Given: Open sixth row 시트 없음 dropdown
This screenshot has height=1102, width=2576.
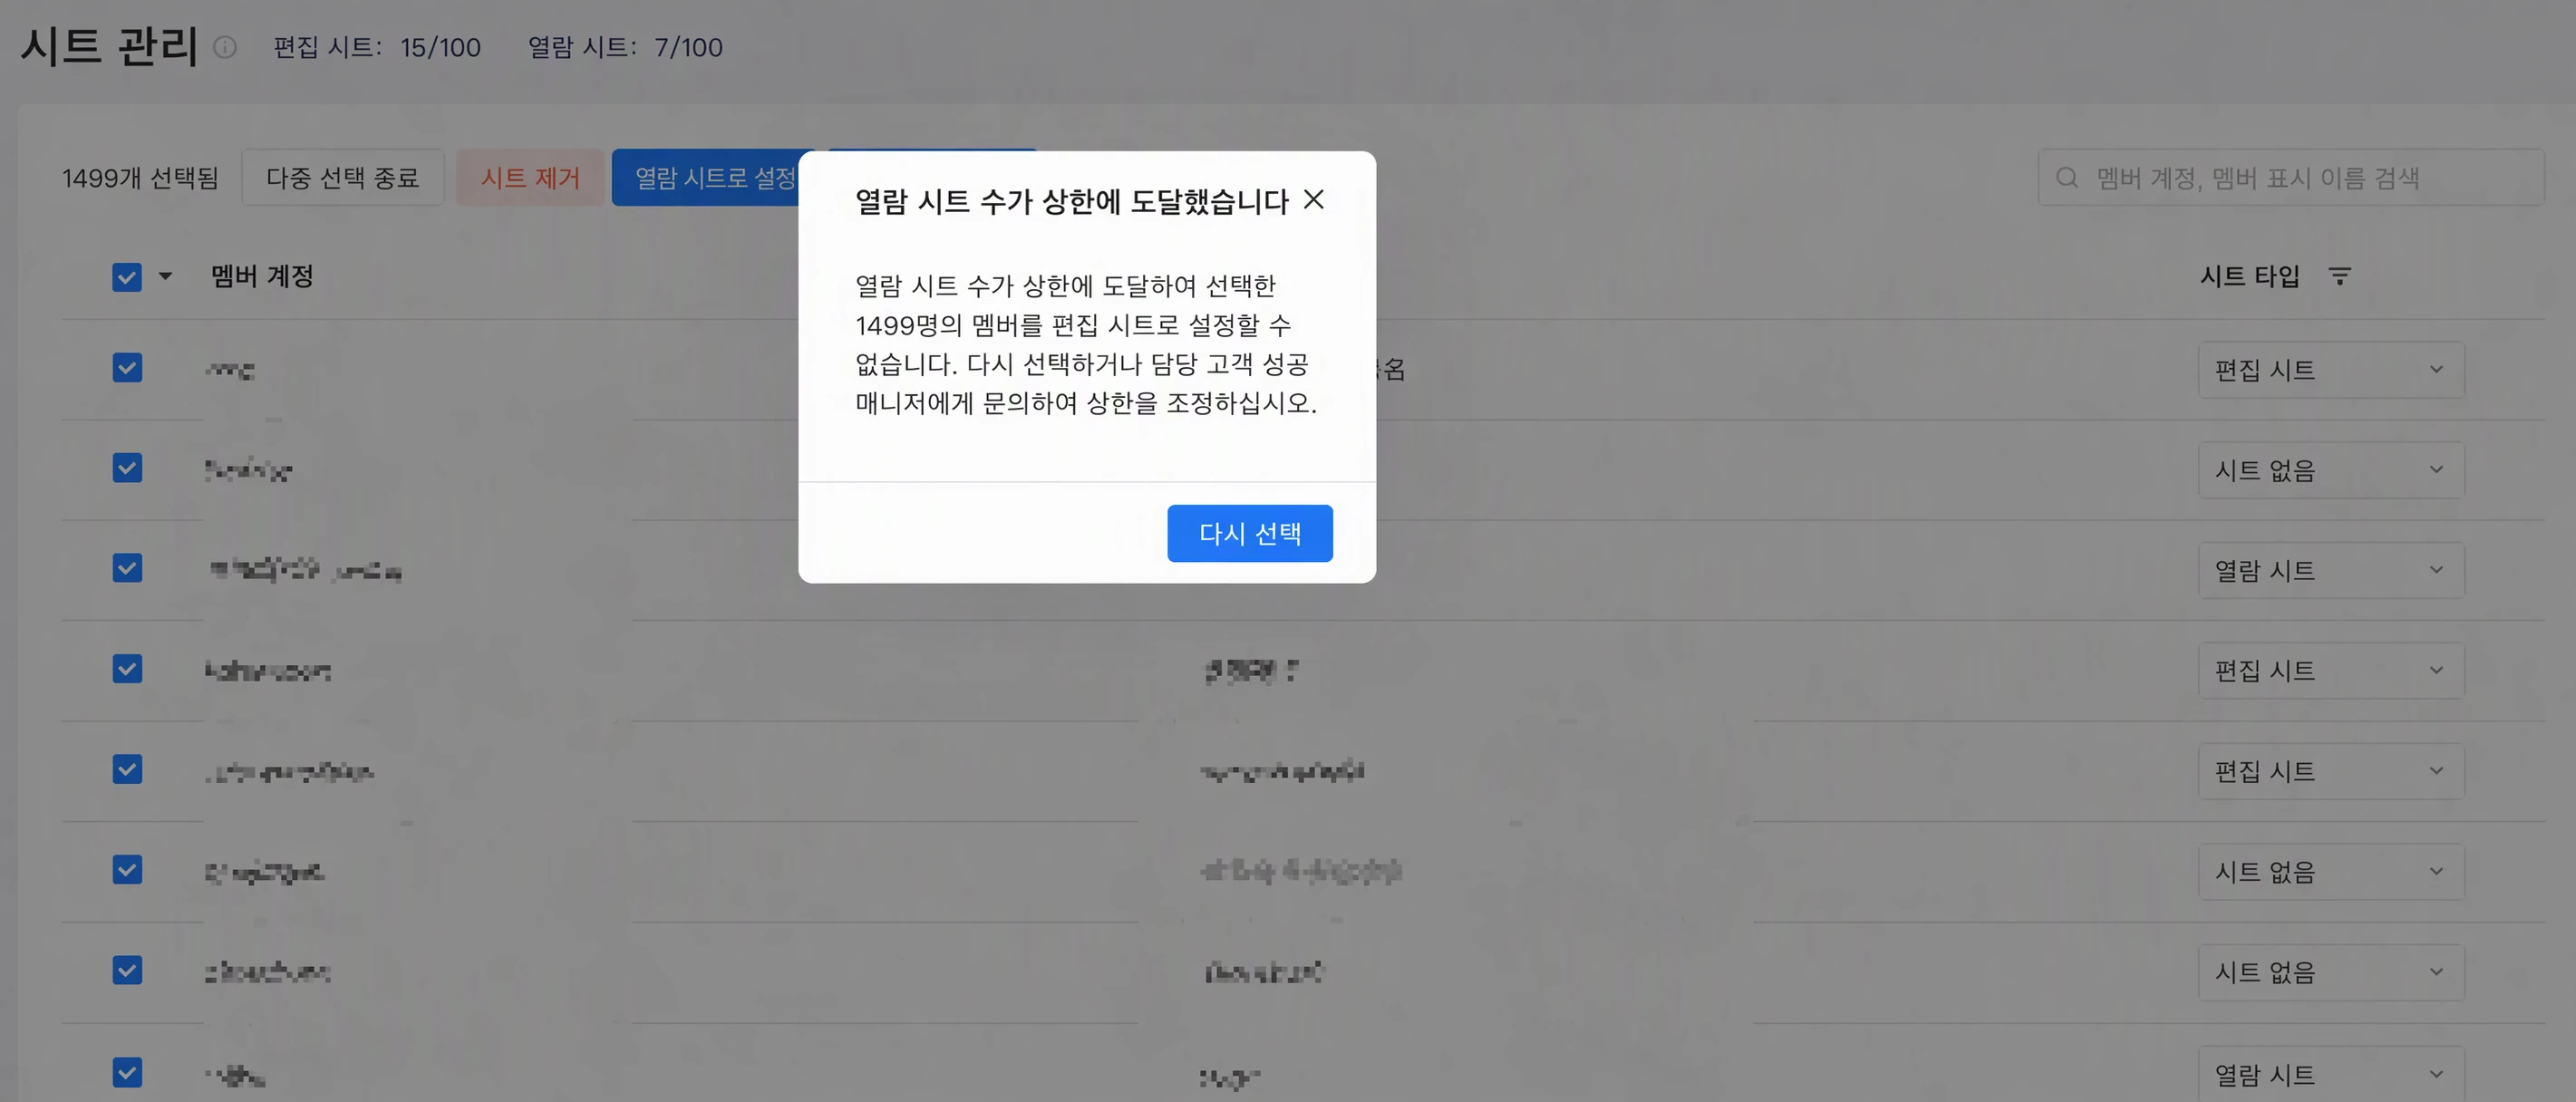Looking at the screenshot, I should point(2331,872).
